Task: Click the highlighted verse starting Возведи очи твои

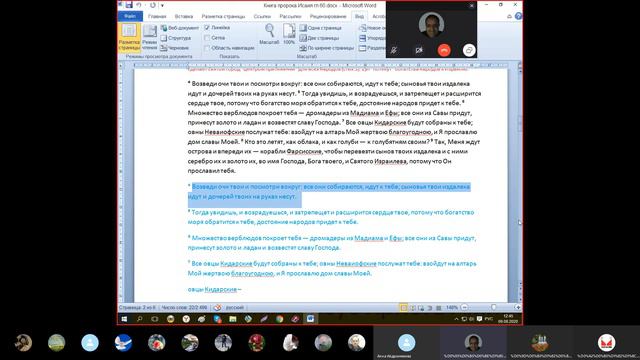Action: point(329,191)
